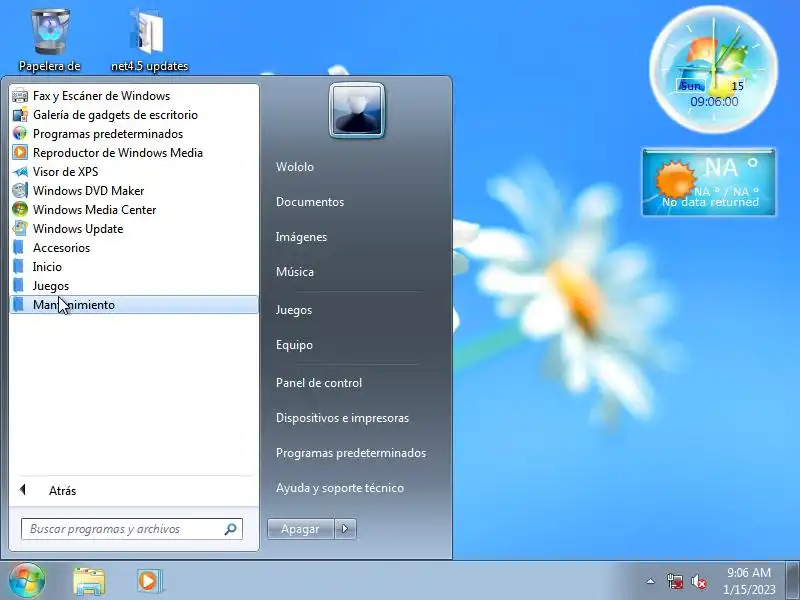
Task: Open Fax y Escáner de Windows icon
Action: (x=20, y=96)
